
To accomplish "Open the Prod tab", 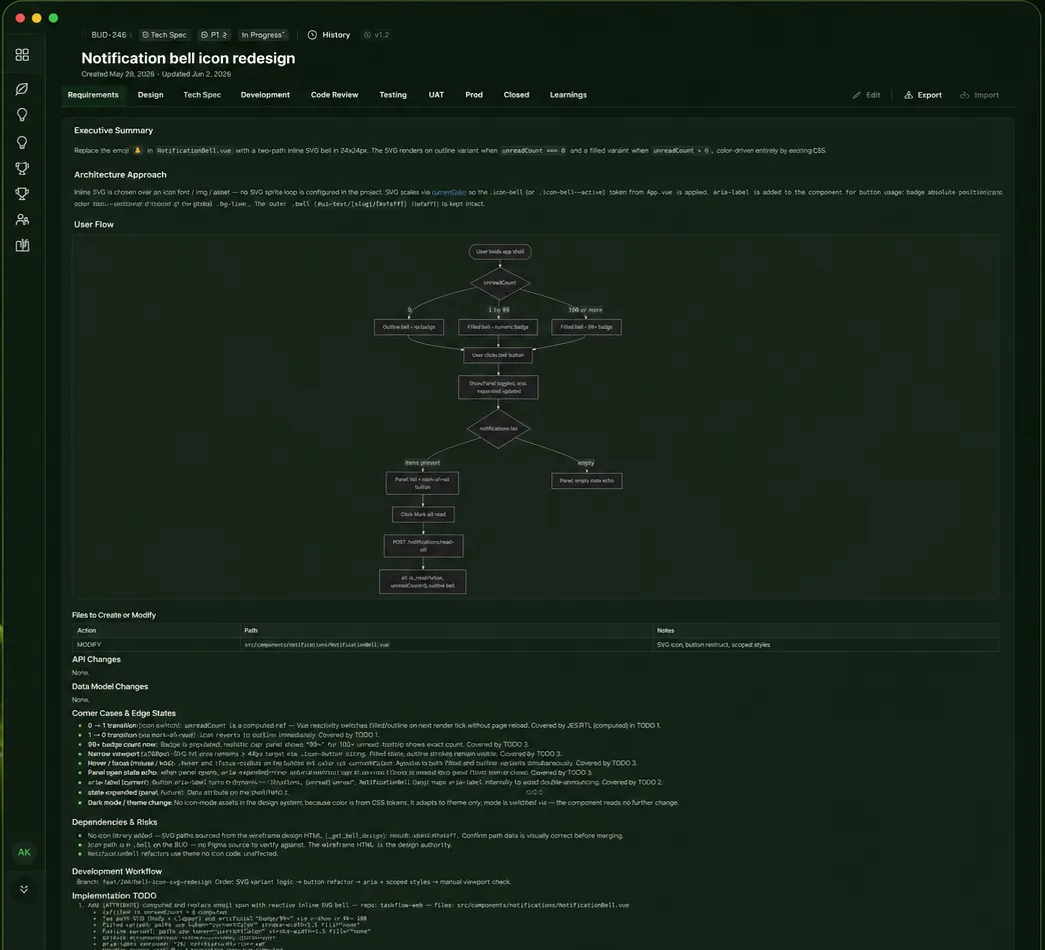I will [474, 95].
